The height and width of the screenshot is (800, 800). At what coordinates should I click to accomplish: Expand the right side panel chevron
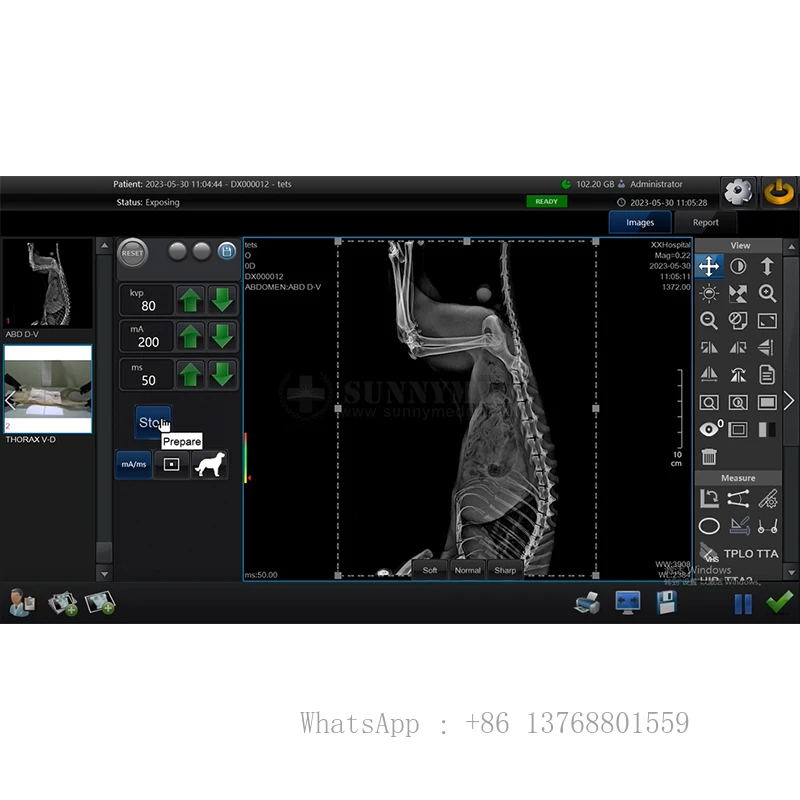pyautogui.click(x=789, y=401)
